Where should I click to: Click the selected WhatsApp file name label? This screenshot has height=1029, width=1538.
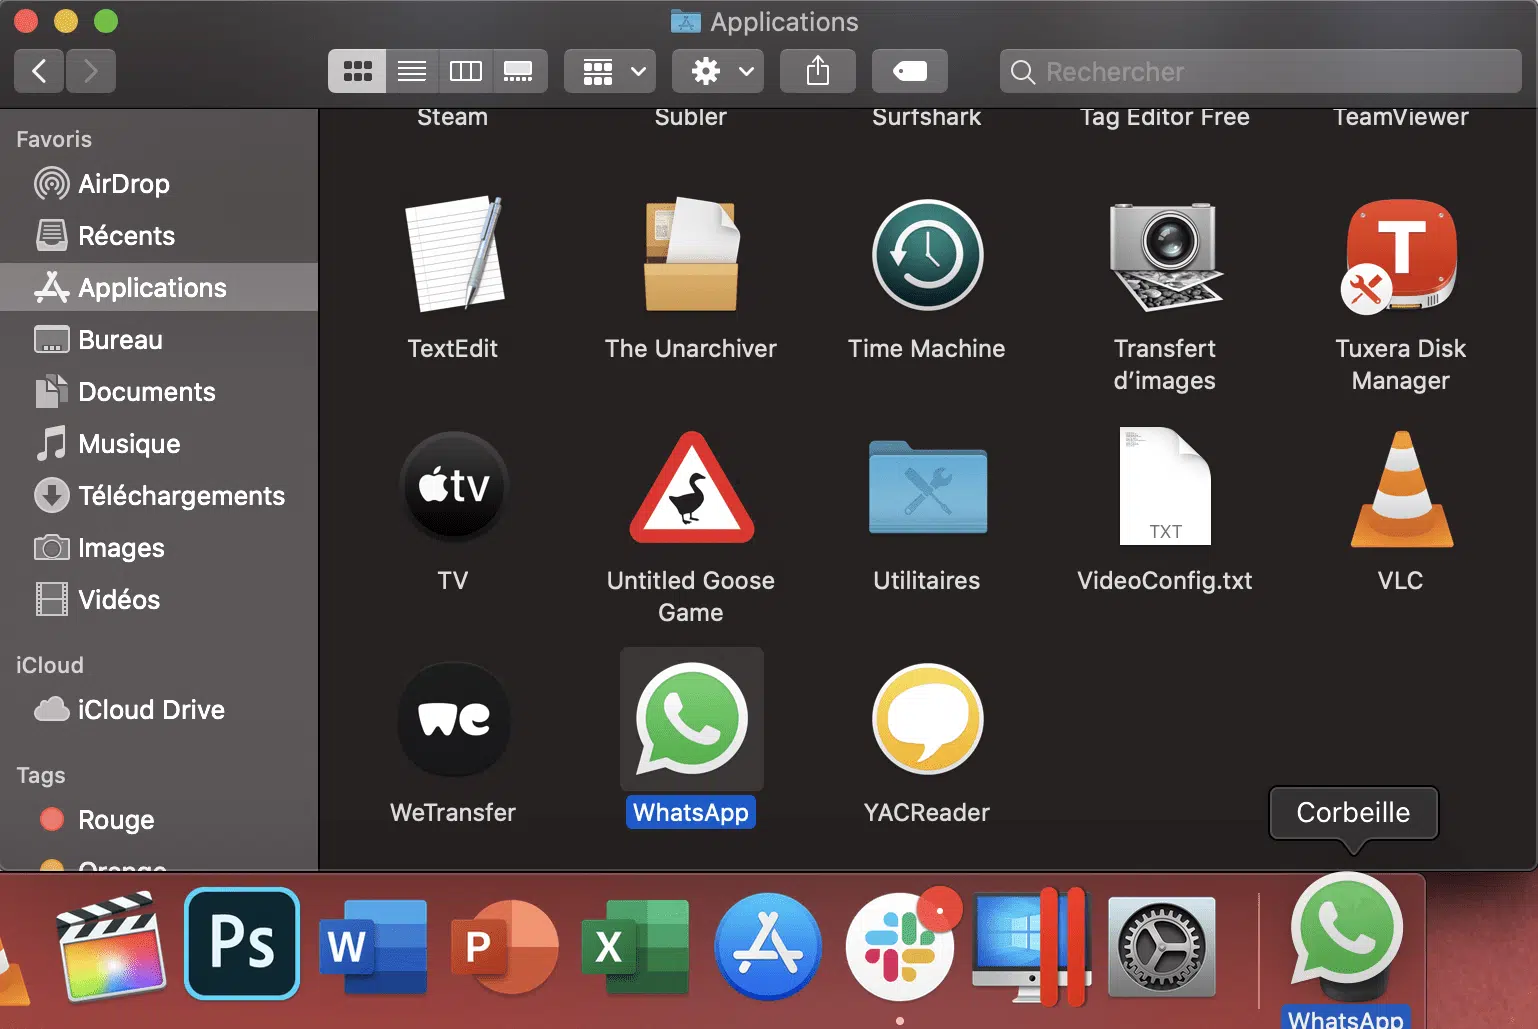pos(691,812)
